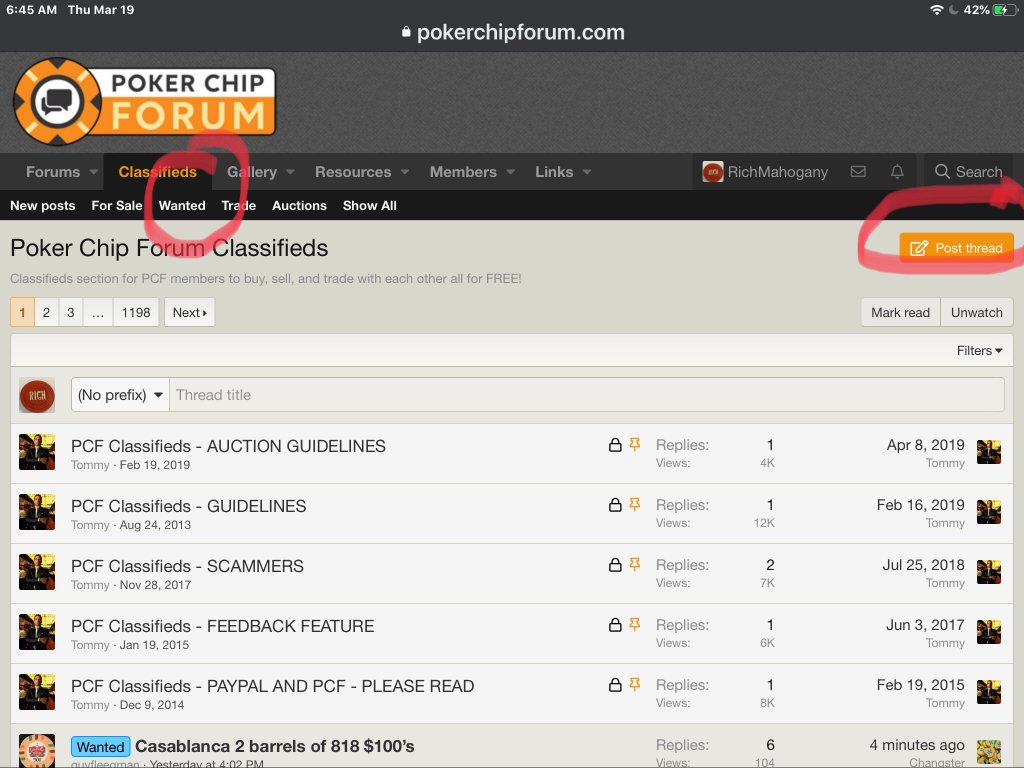
Task: Click the Mark read button
Action: [x=900, y=312]
